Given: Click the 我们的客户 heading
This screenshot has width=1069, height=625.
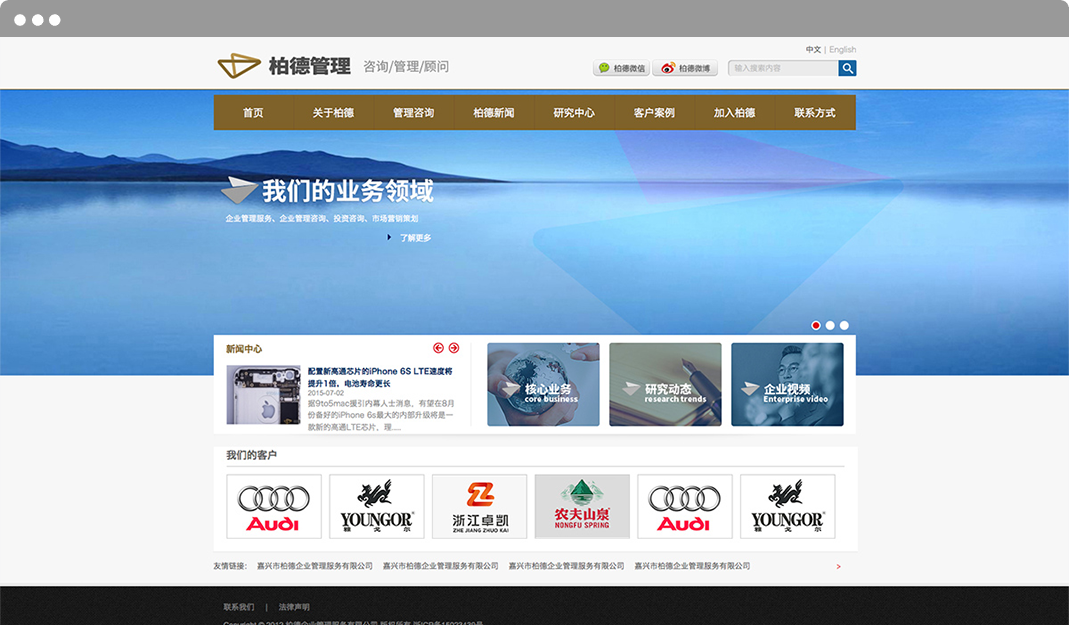Looking at the screenshot, I should tap(252, 455).
